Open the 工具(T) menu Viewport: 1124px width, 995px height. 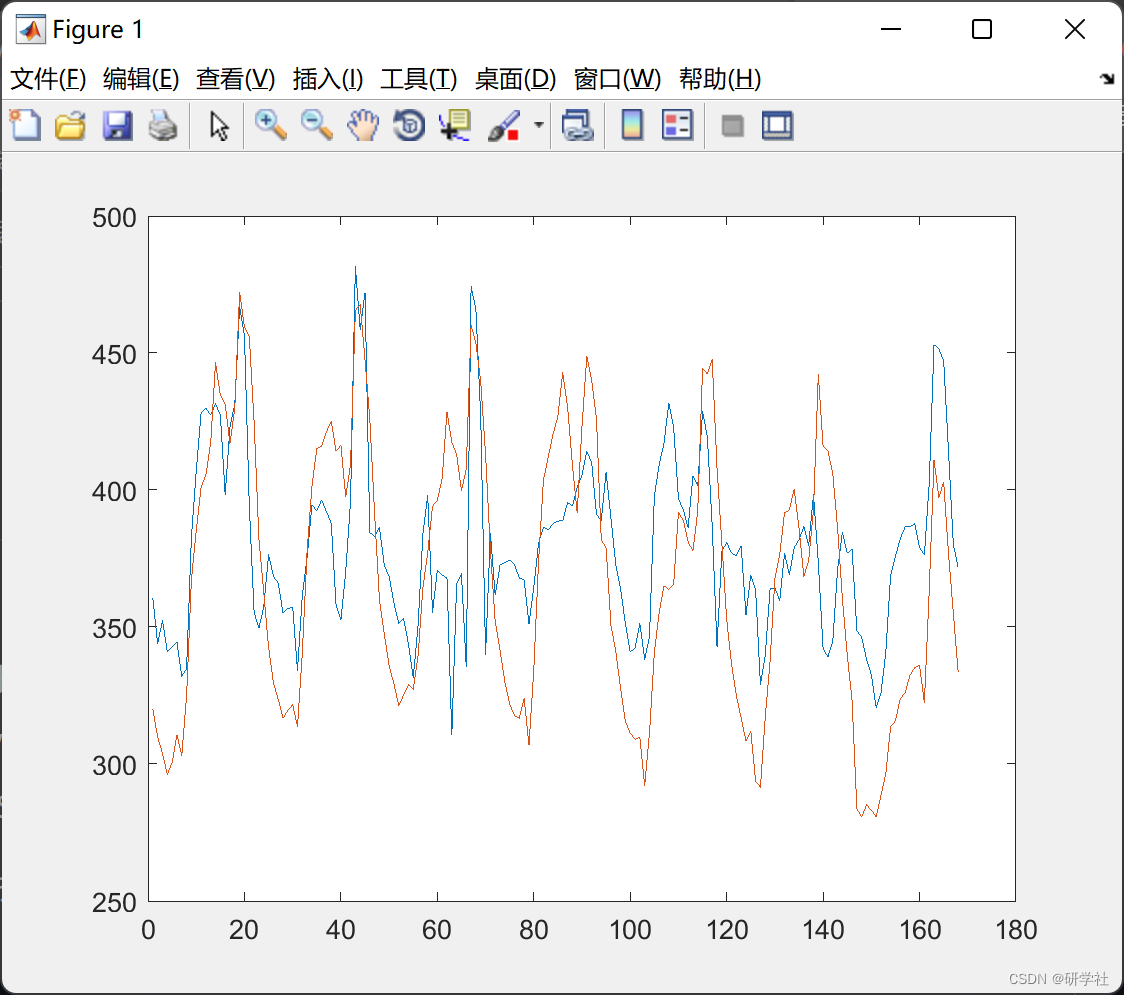click(418, 78)
